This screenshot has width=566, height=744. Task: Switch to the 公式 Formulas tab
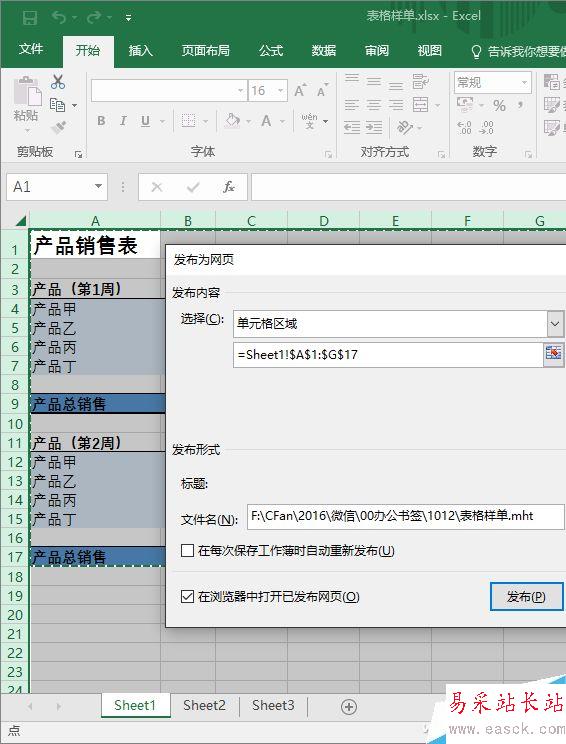point(271,50)
